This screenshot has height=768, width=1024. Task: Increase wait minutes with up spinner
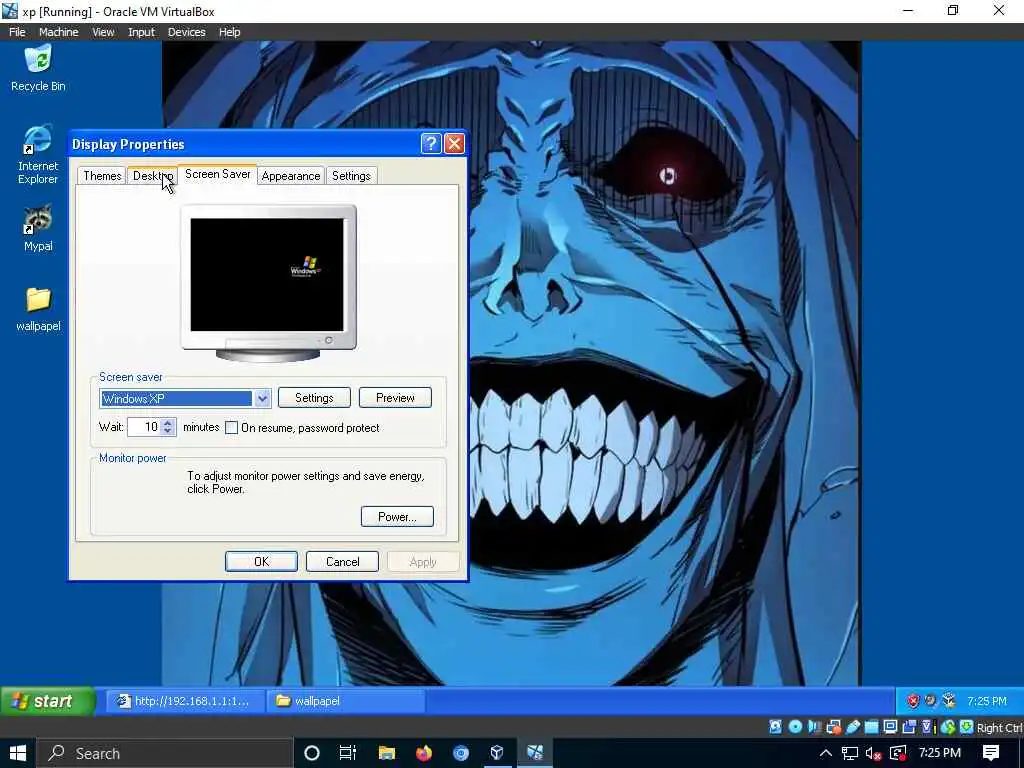168,423
